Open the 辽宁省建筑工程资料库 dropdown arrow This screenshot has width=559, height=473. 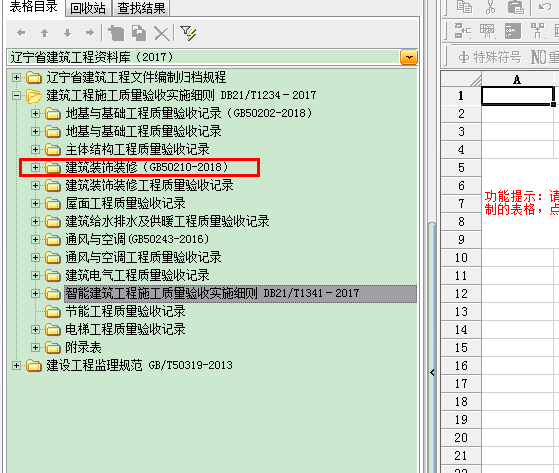[x=409, y=57]
